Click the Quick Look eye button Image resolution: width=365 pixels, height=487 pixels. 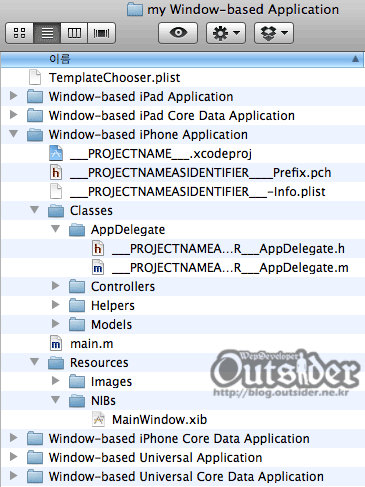tap(178, 33)
